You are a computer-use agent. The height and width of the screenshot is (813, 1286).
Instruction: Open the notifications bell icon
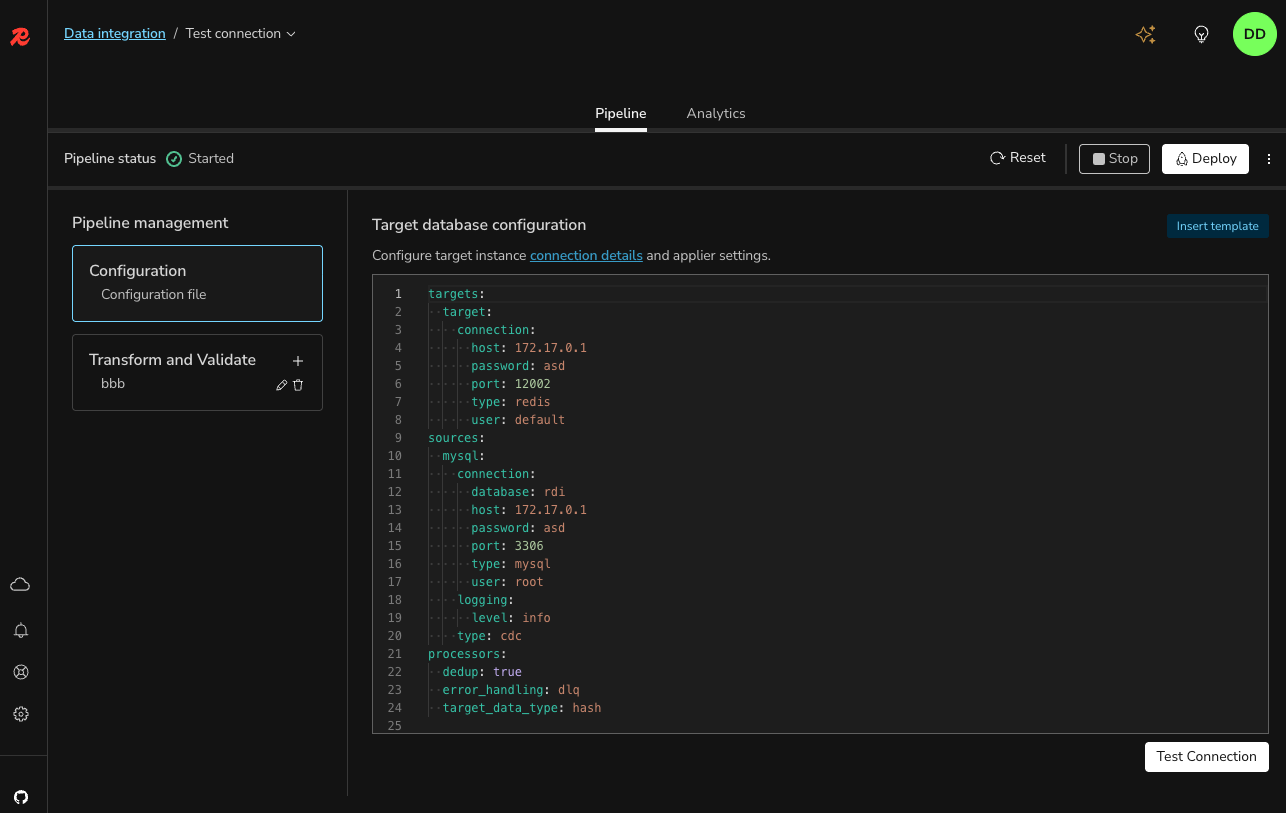click(20, 630)
